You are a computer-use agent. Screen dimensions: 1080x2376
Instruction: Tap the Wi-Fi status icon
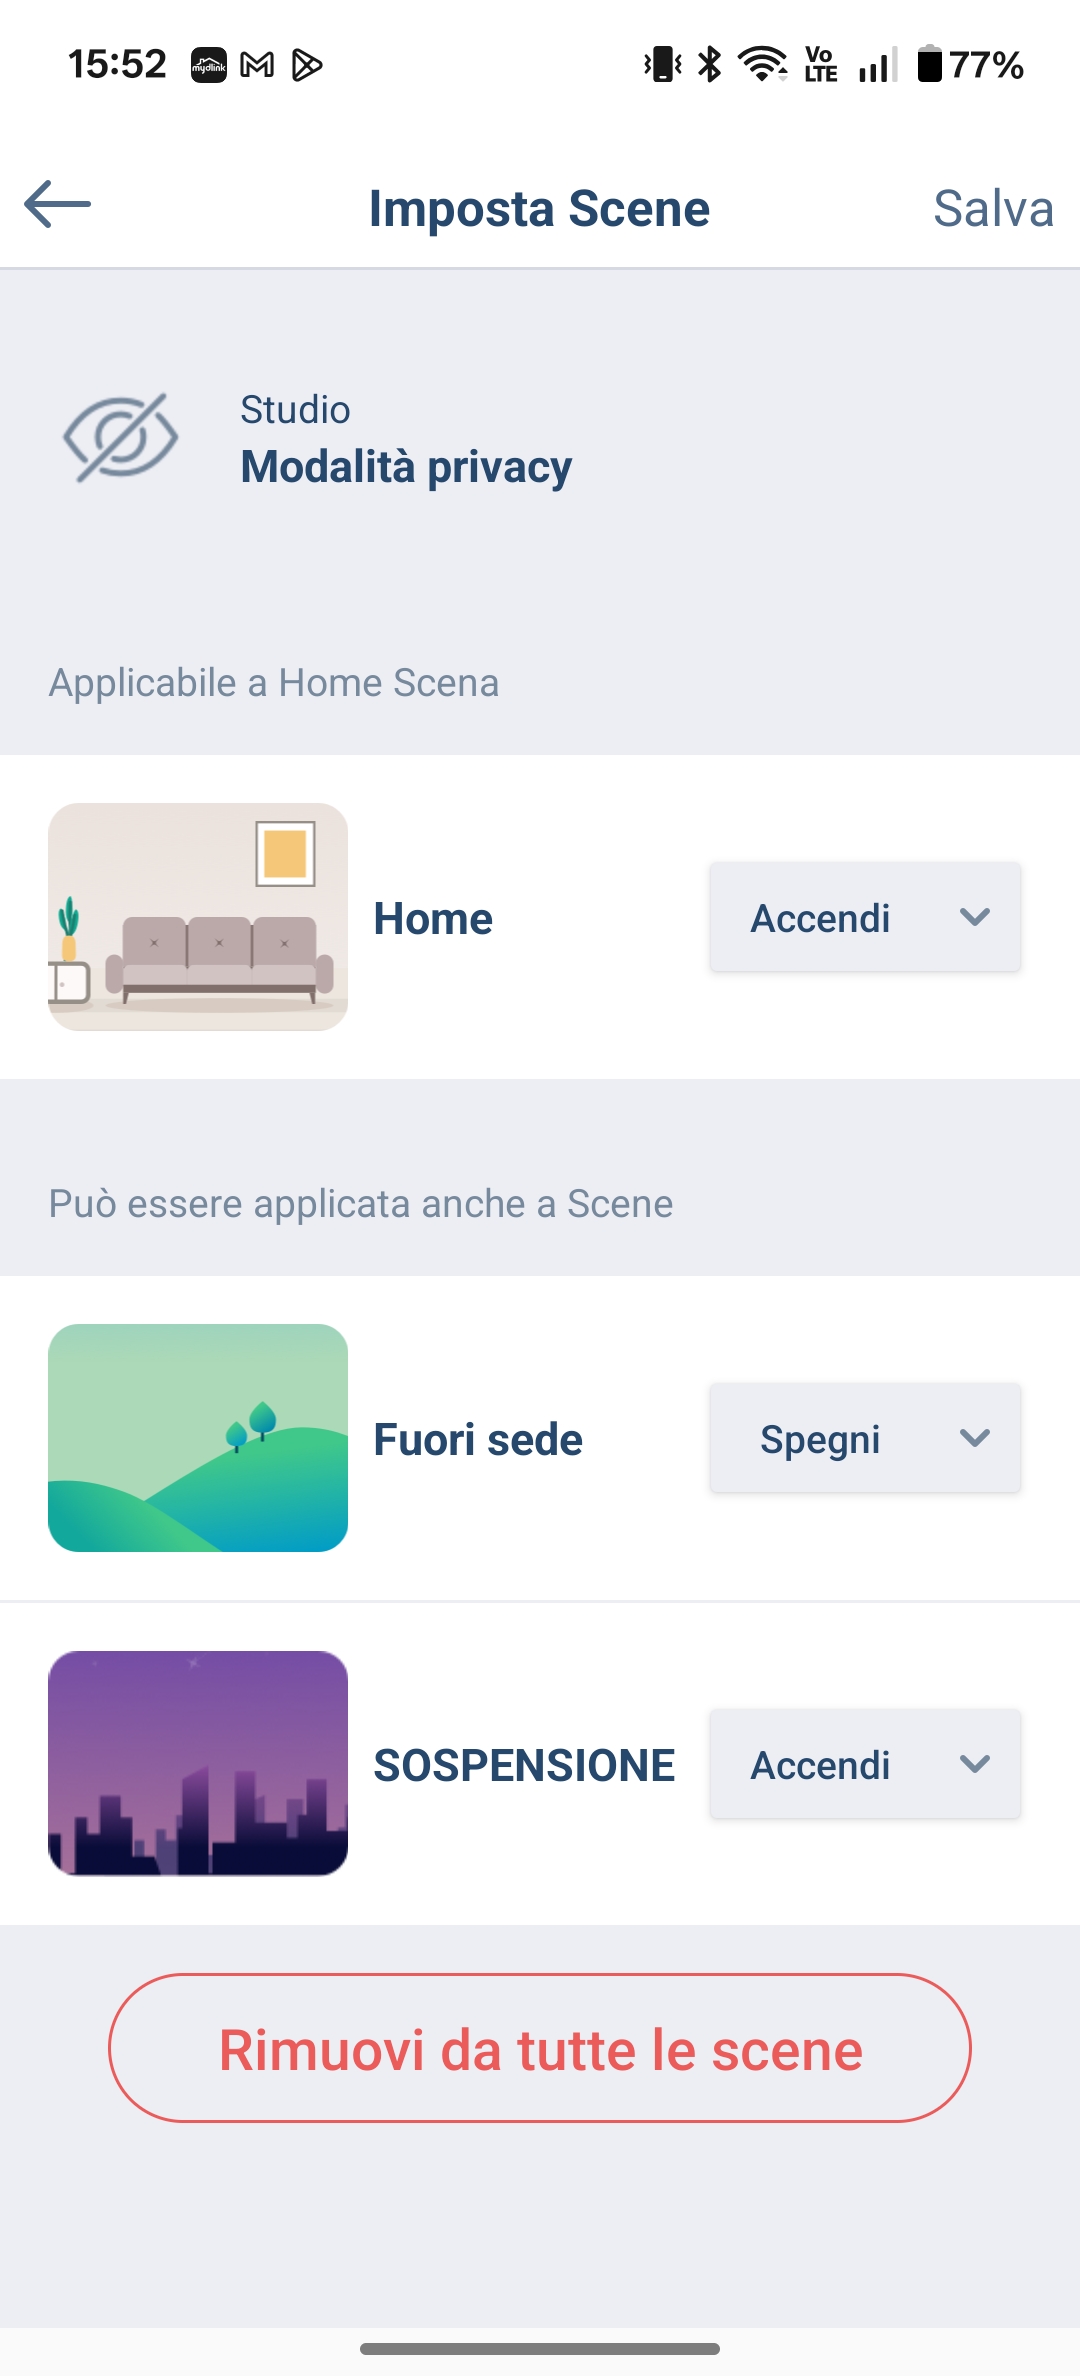pyautogui.click(x=762, y=65)
